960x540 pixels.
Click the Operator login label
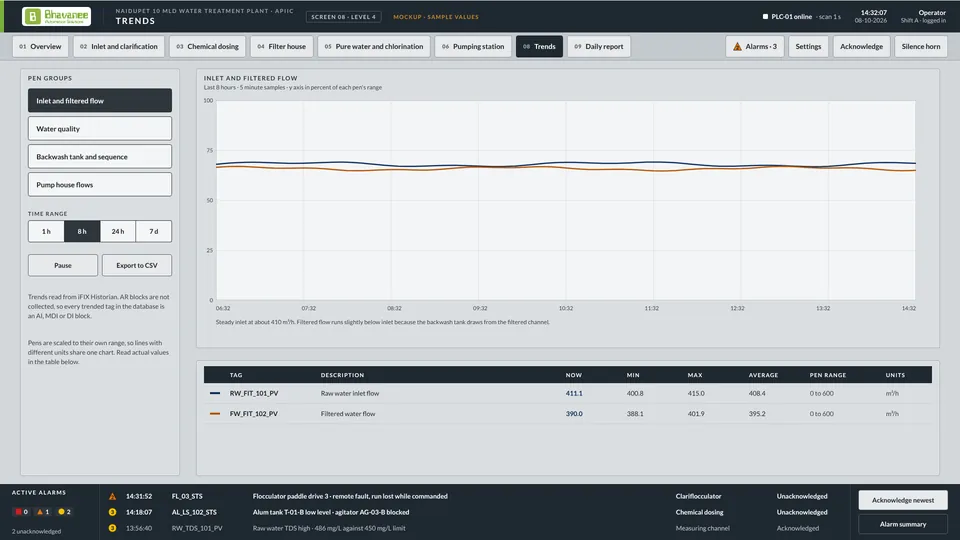(932, 12)
